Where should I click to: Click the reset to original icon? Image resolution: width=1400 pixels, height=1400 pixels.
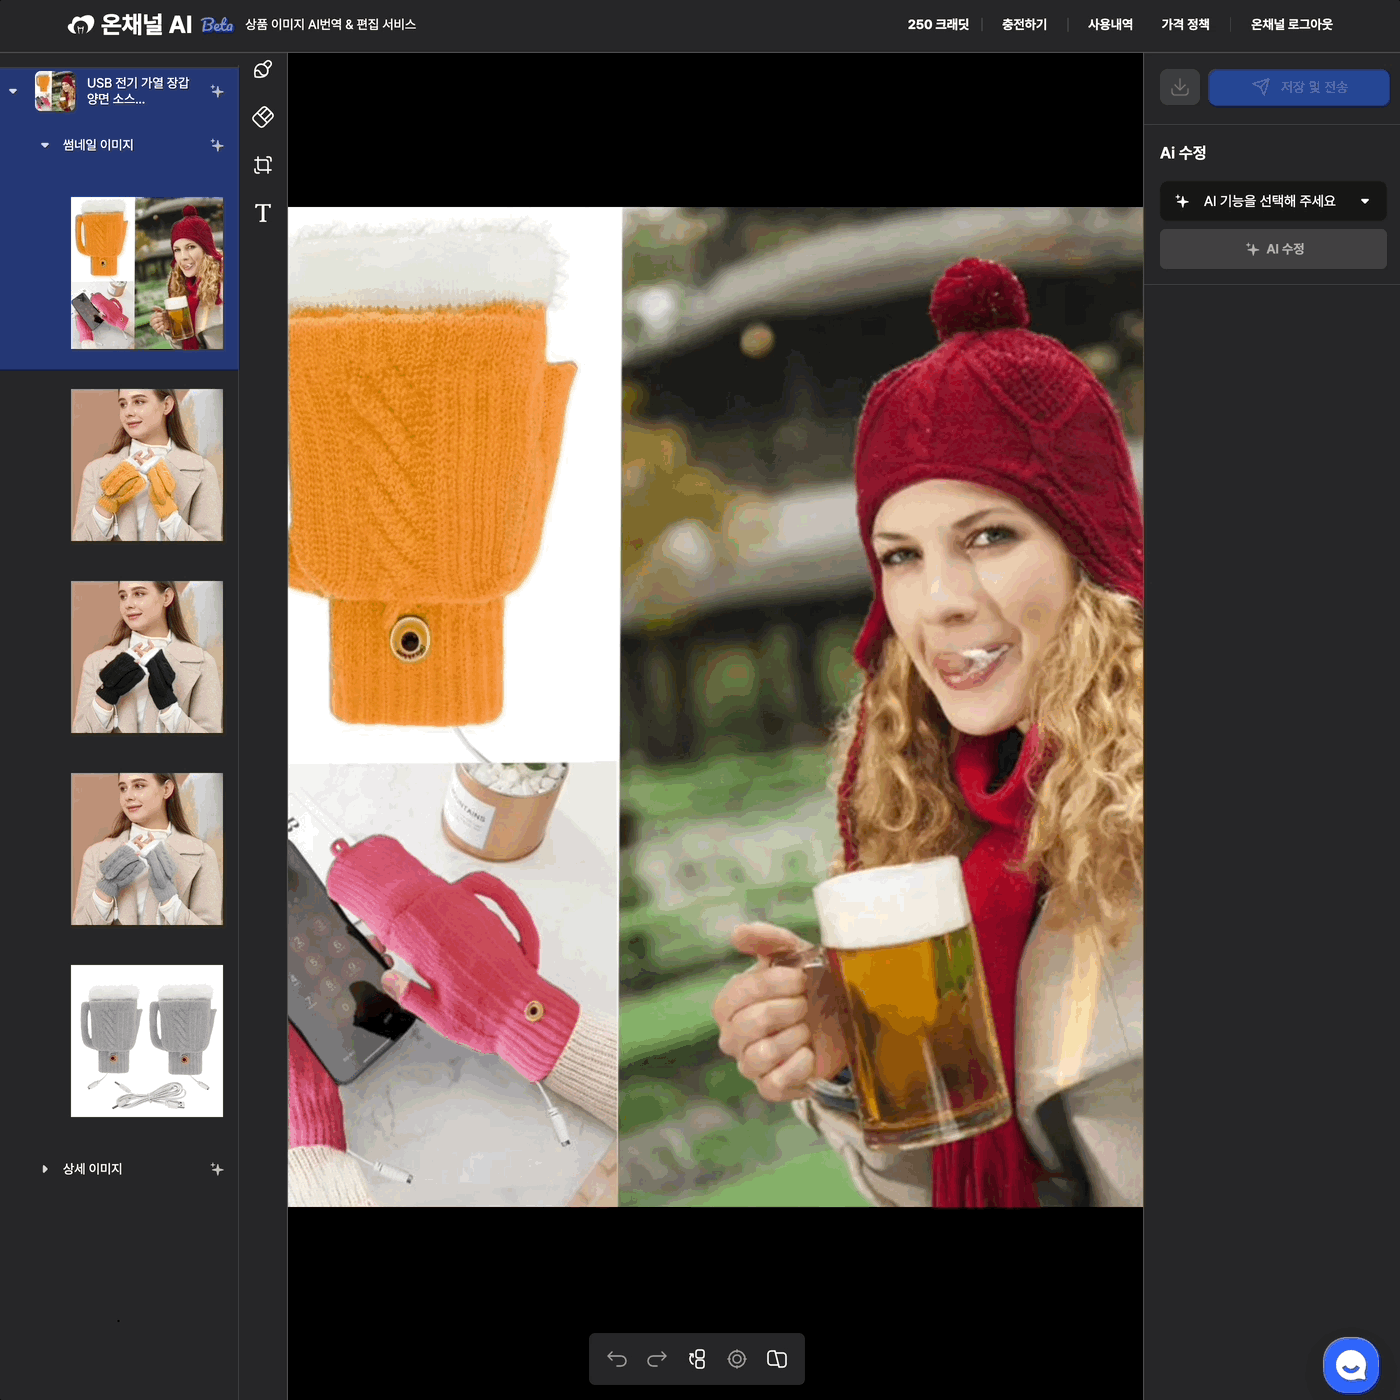(x=697, y=1359)
